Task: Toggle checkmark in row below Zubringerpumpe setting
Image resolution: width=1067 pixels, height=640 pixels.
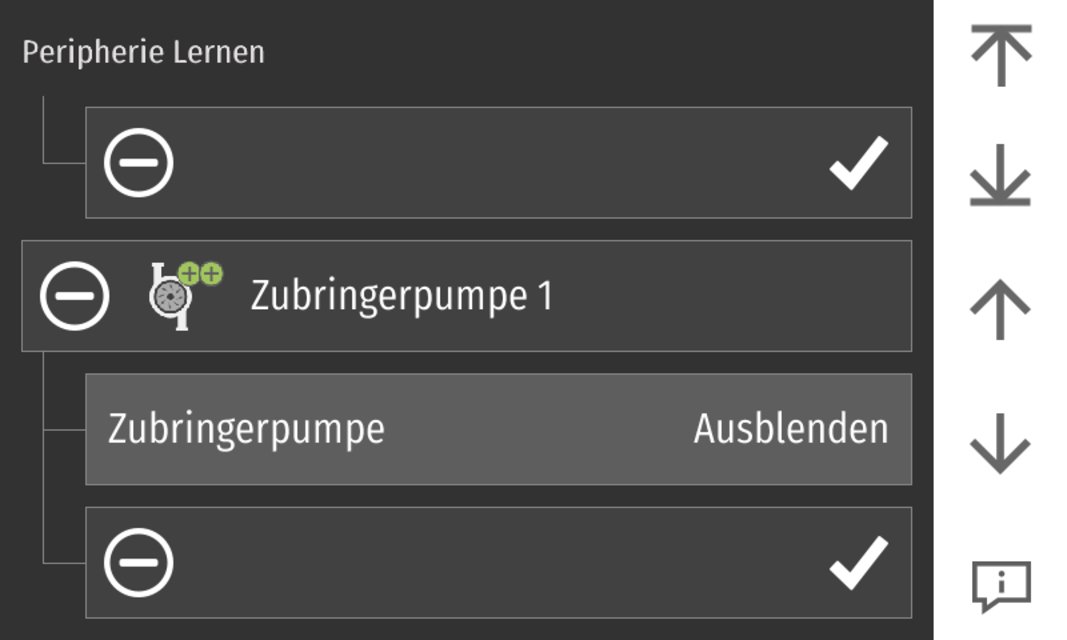Action: pyautogui.click(x=858, y=563)
